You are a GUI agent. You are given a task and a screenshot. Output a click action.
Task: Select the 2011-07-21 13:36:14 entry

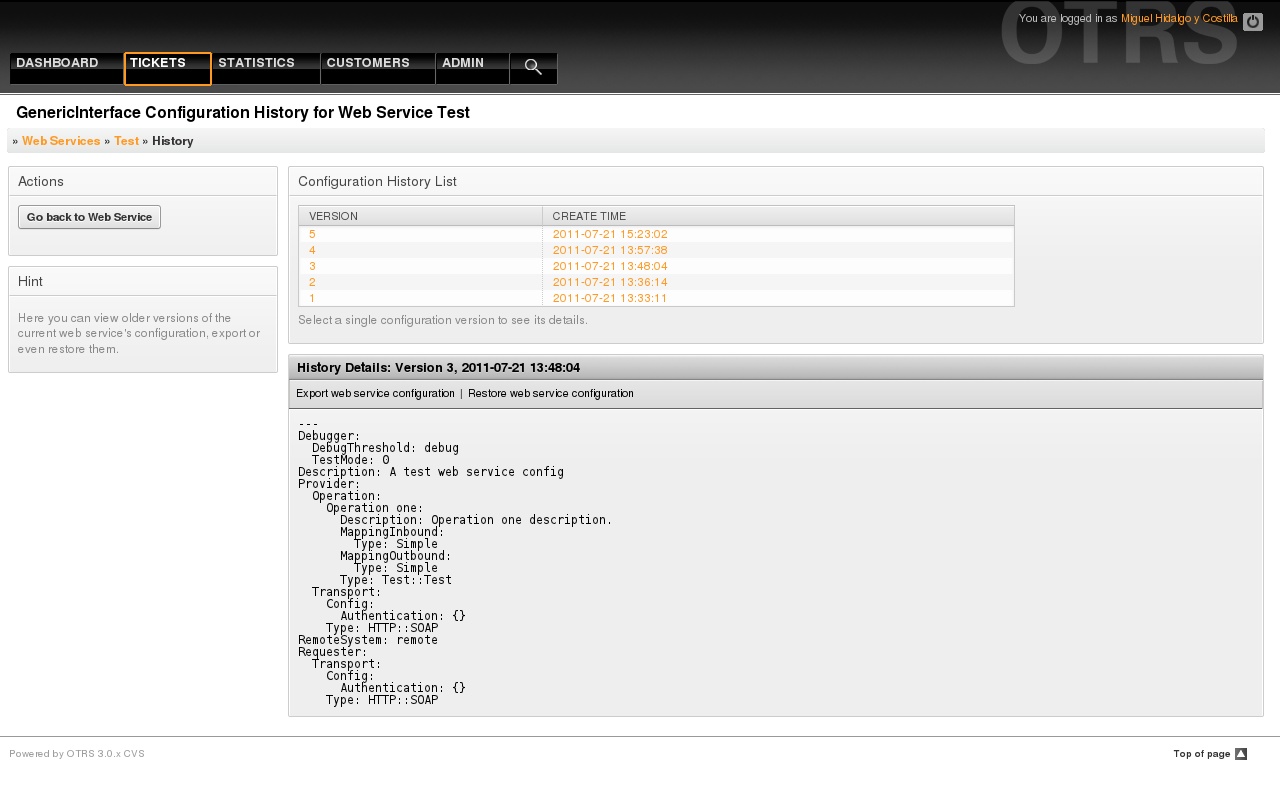point(609,282)
